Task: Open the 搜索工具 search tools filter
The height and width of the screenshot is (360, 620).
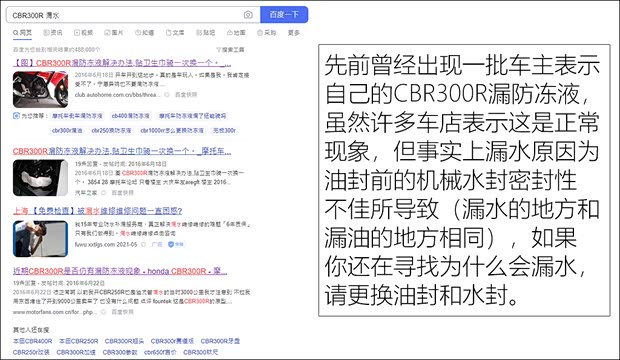Action: coord(230,50)
